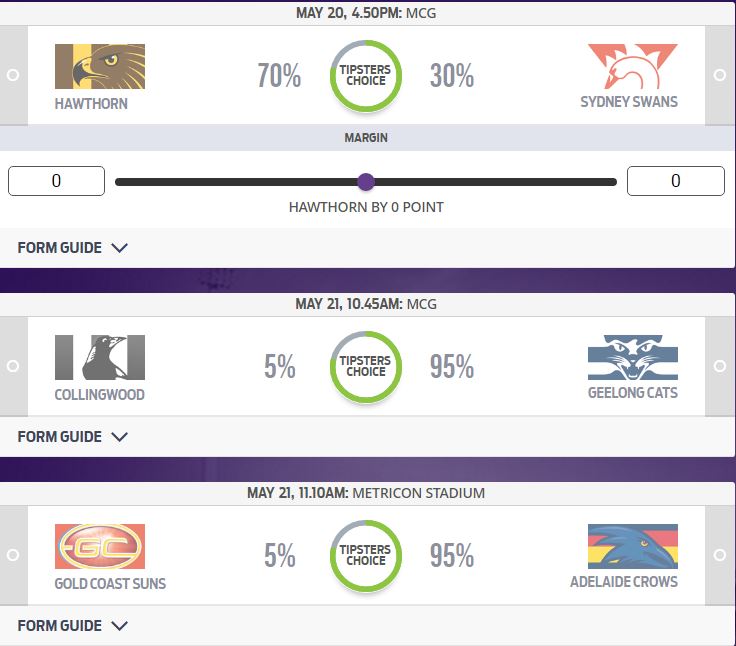The image size is (736, 646).
Task: Click the Hawthorn hawk team logo
Action: click(x=100, y=67)
